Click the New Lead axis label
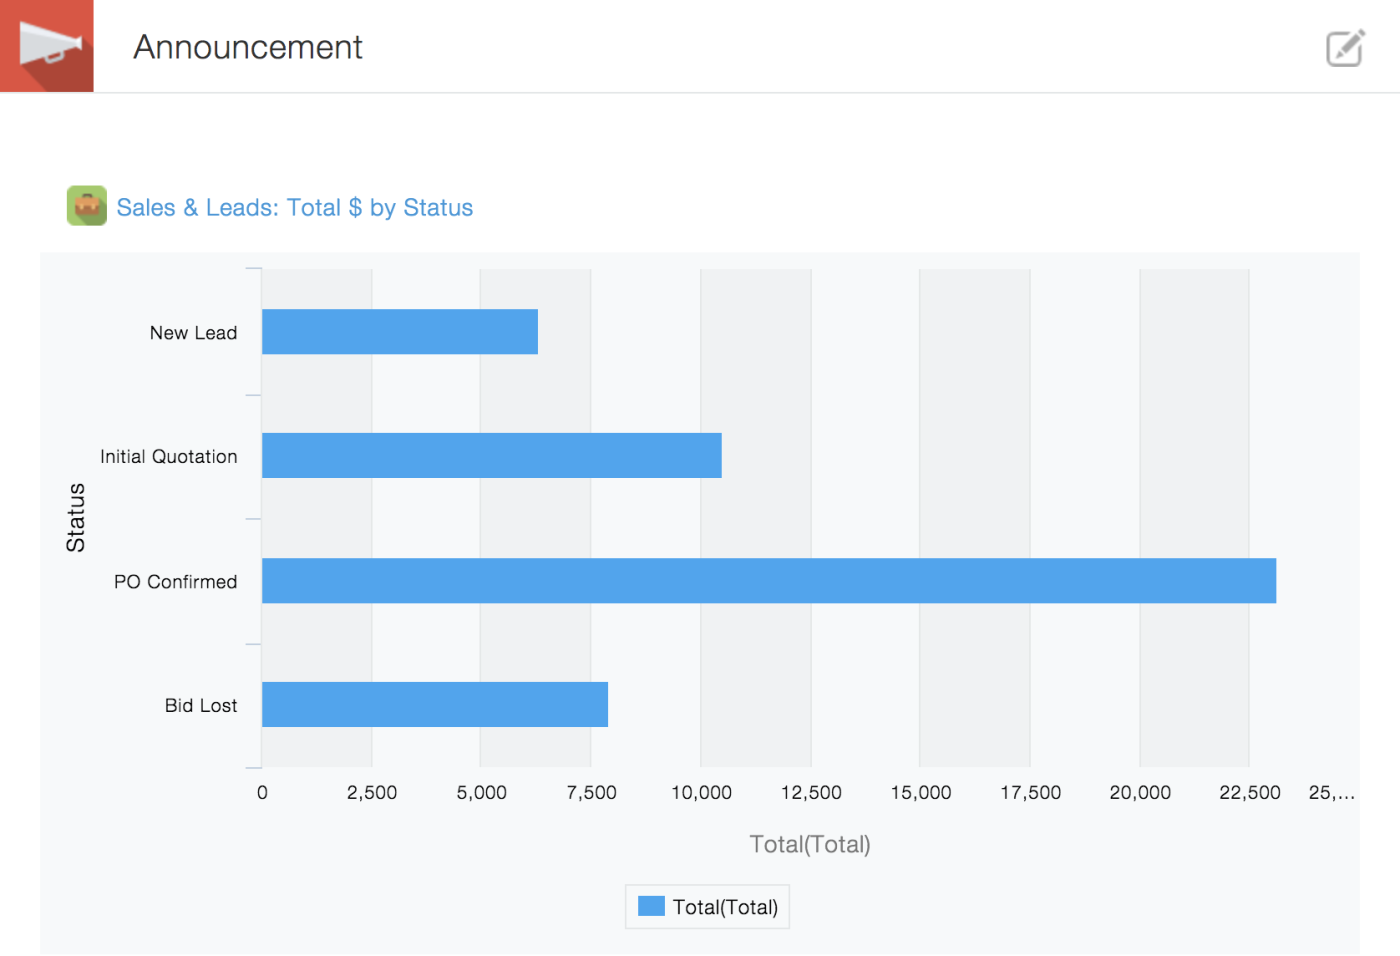 [194, 333]
